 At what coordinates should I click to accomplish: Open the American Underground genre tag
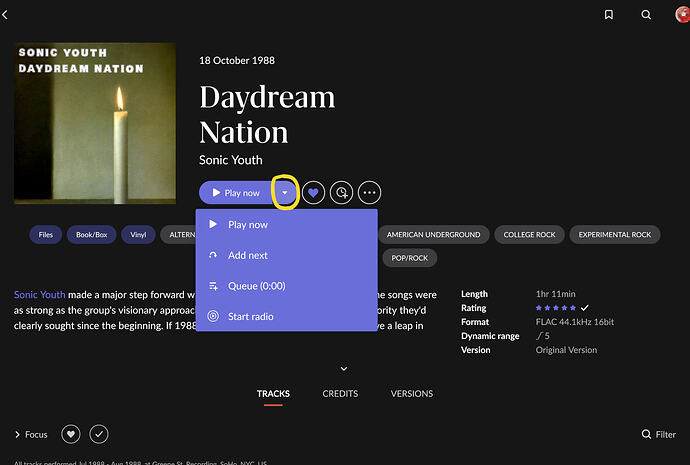(x=433, y=234)
